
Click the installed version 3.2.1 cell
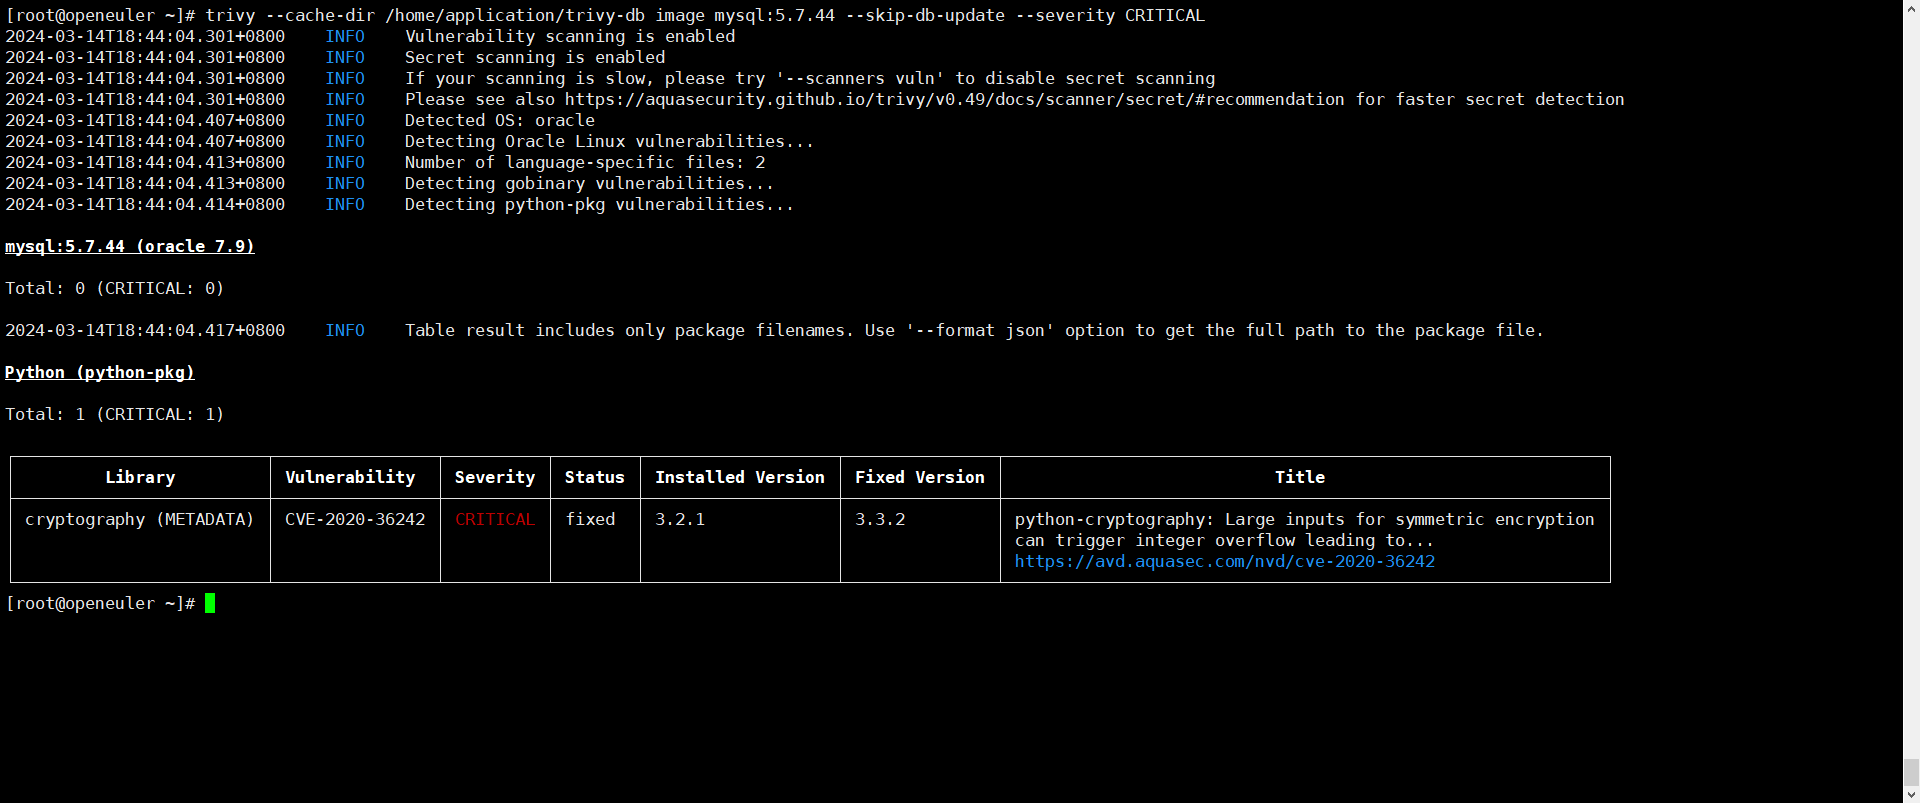coord(680,520)
